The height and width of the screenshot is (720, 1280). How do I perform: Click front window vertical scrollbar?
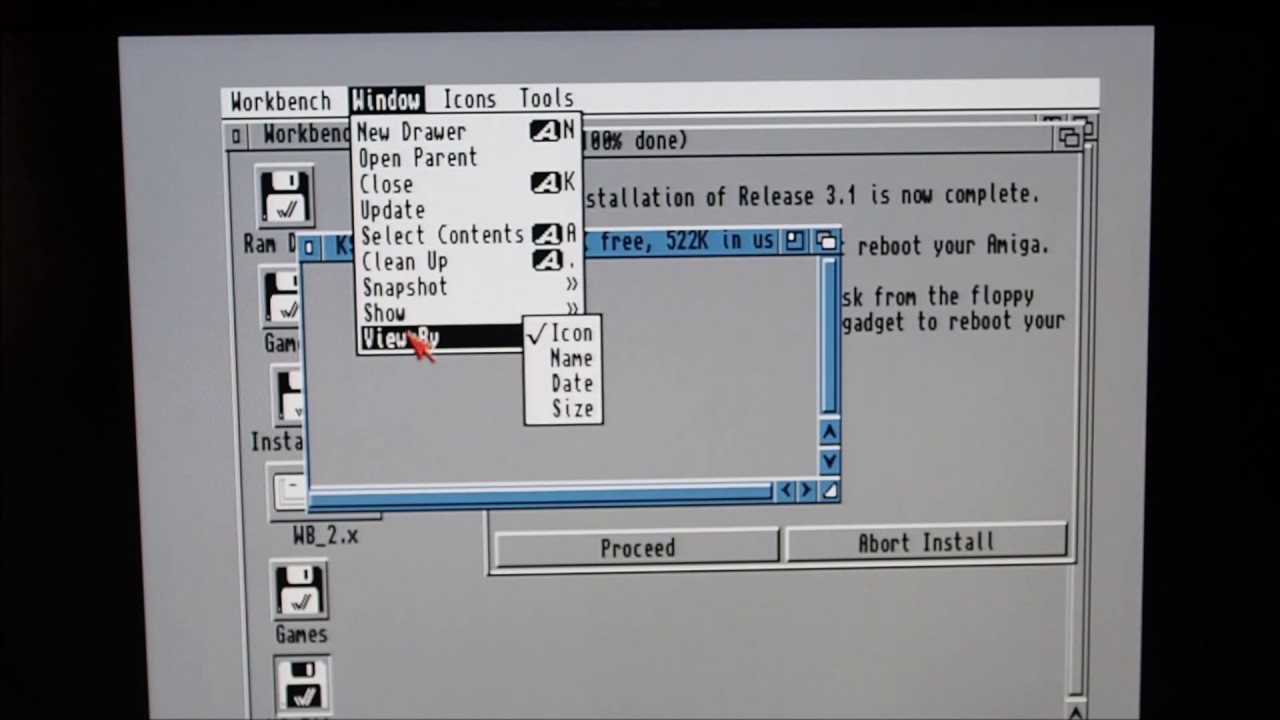(829, 337)
